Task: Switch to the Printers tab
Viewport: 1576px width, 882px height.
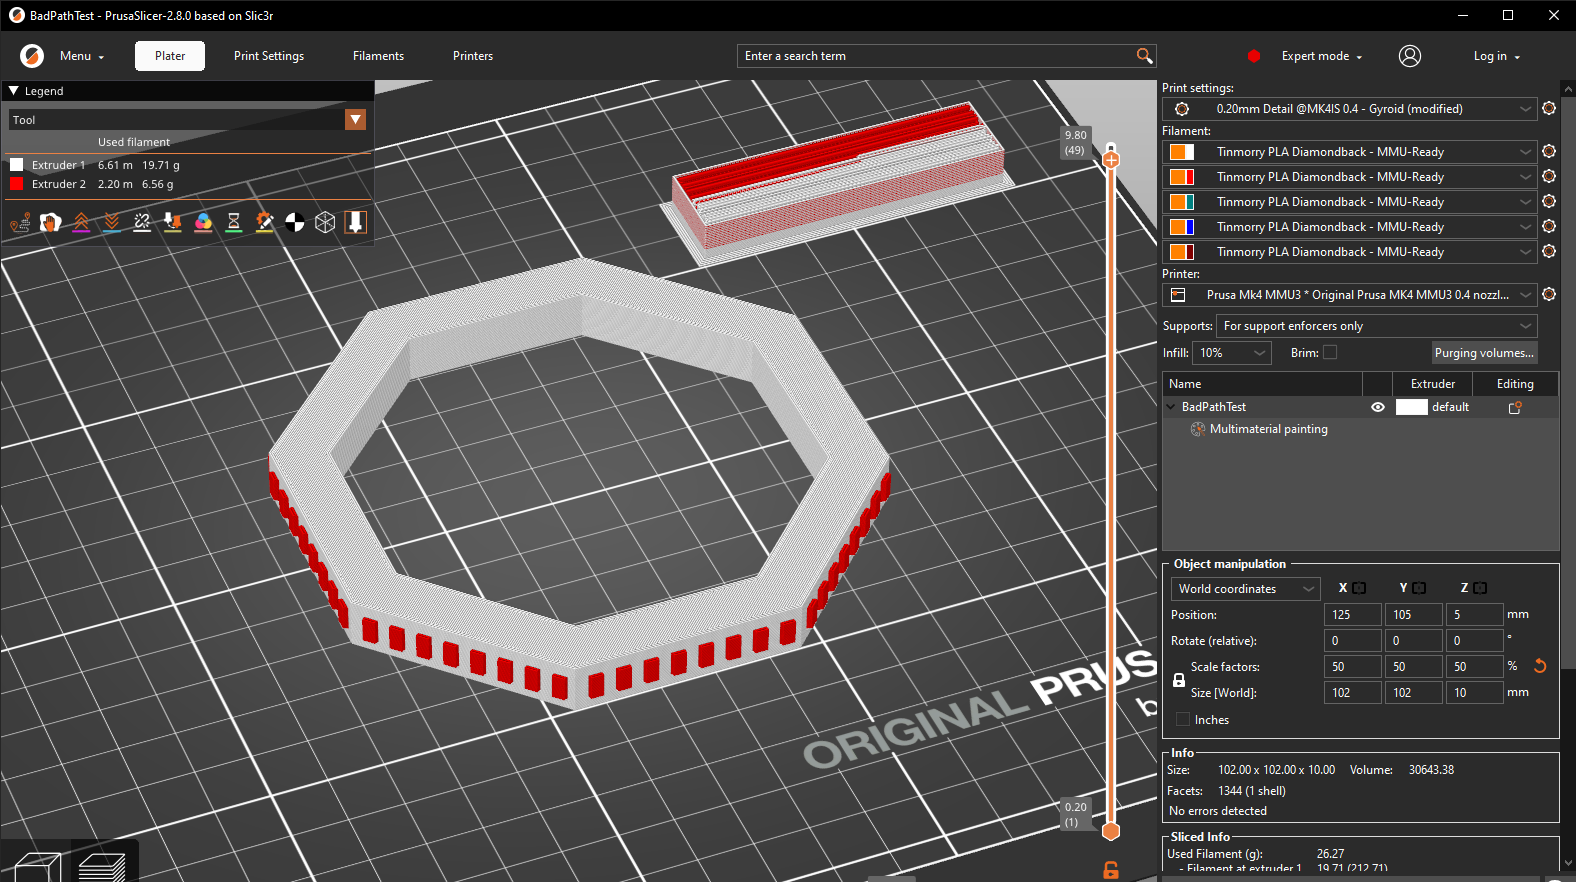Action: (473, 56)
